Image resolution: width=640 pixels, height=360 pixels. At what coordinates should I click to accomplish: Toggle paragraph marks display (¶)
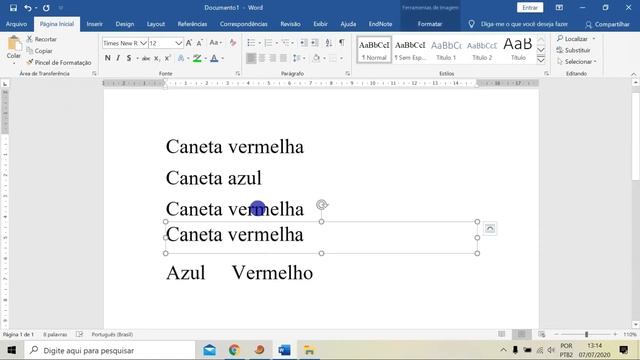[x=342, y=42]
